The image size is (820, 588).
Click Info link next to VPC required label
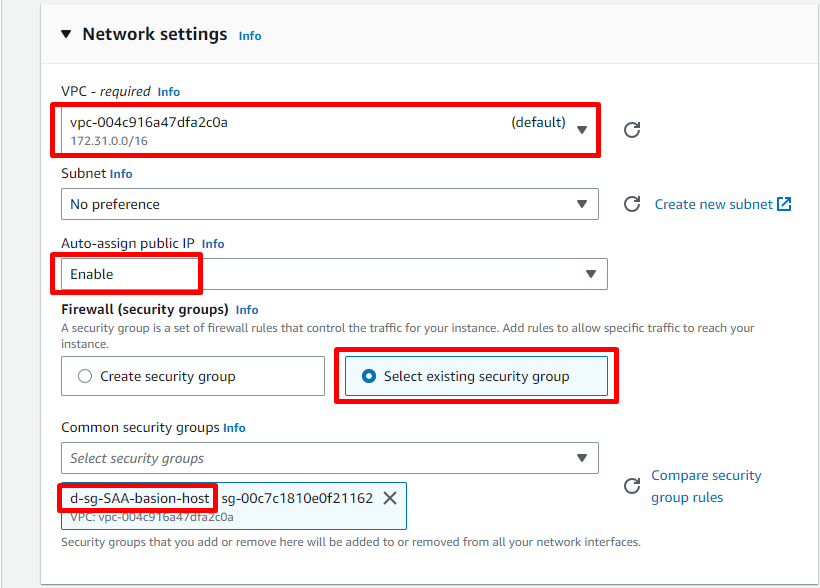[169, 92]
